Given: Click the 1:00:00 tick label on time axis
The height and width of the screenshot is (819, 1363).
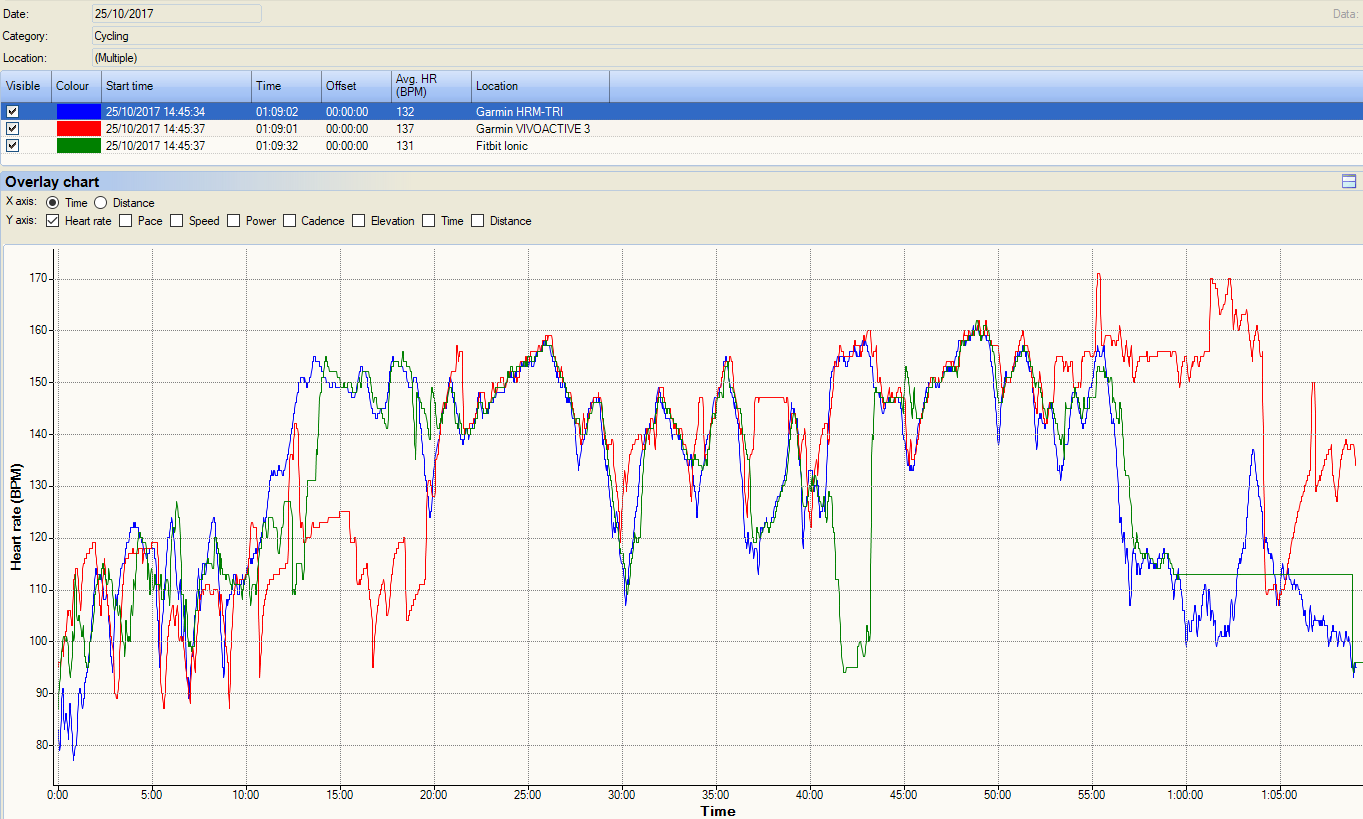Looking at the screenshot, I should coord(1185,795).
